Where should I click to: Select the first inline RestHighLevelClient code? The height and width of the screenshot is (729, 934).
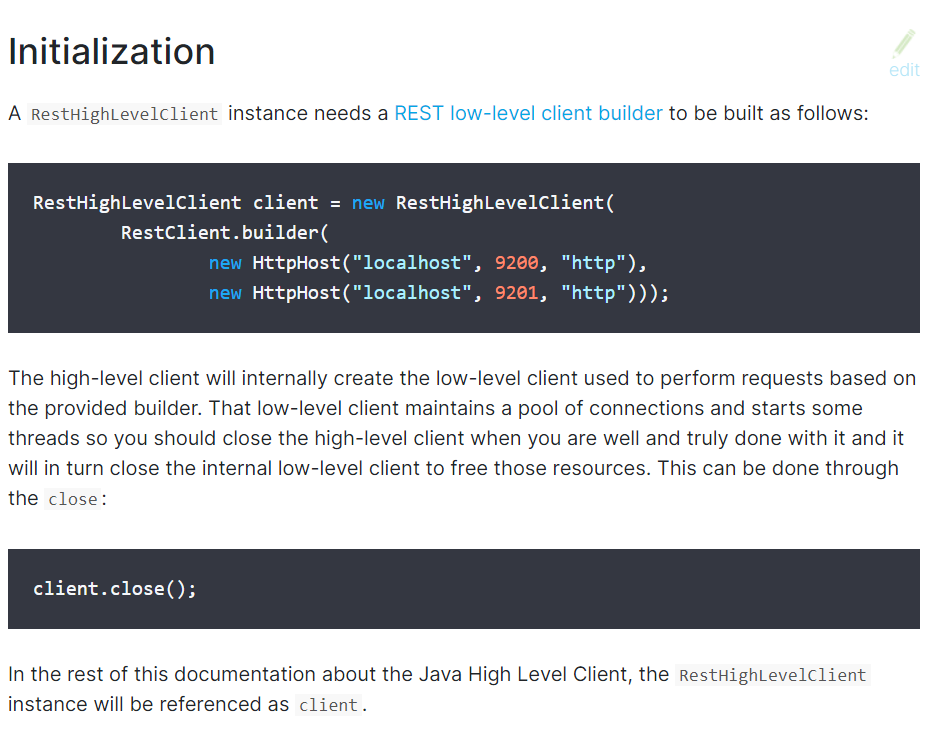[x=124, y=114]
